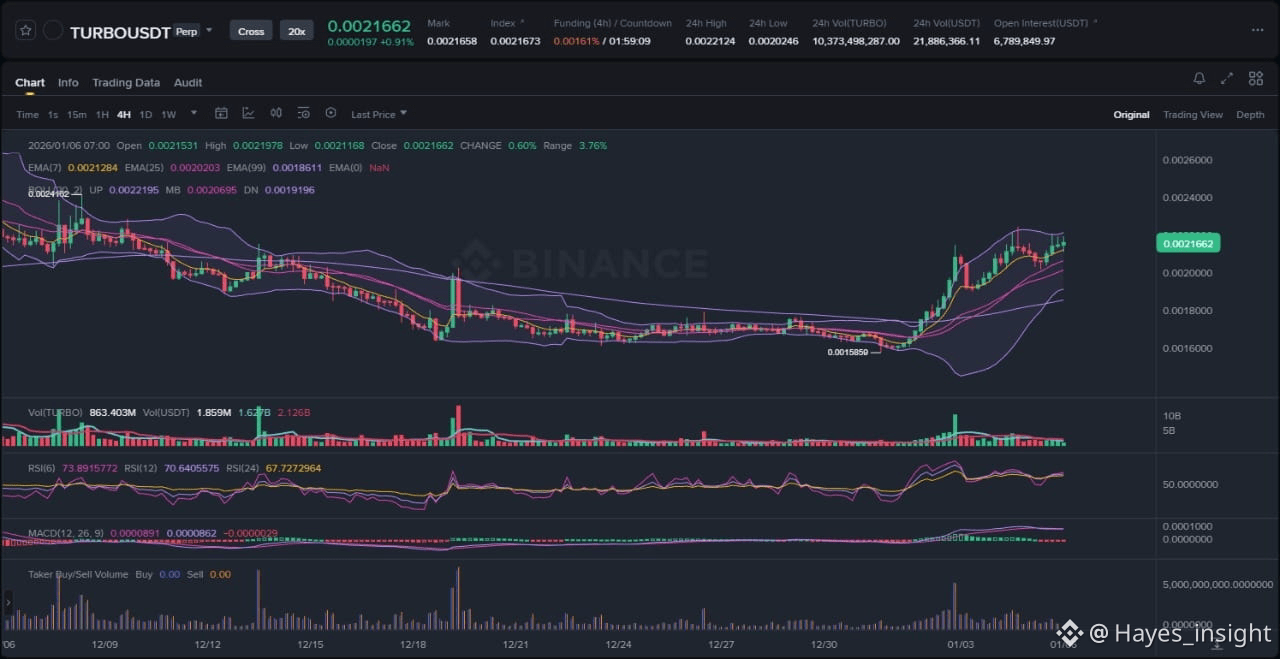The width and height of the screenshot is (1280, 659).
Task: Select the 1H time interval
Action: coord(102,114)
